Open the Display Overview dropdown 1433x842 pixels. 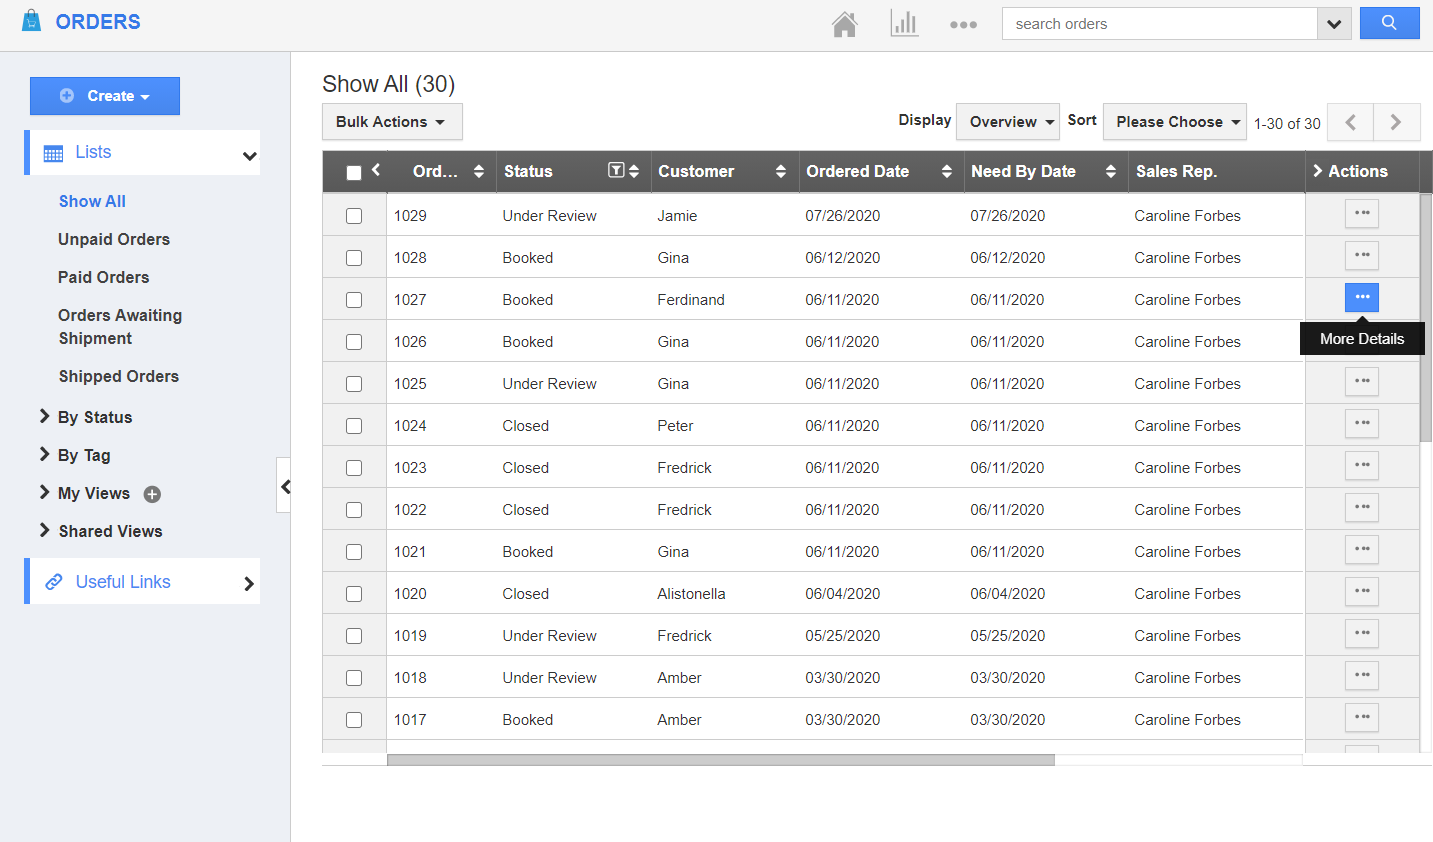1007,121
